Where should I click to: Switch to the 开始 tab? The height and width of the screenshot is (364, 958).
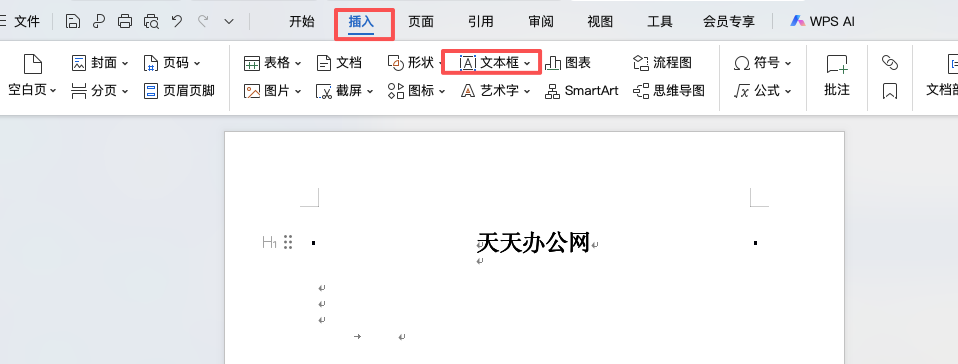click(x=302, y=22)
